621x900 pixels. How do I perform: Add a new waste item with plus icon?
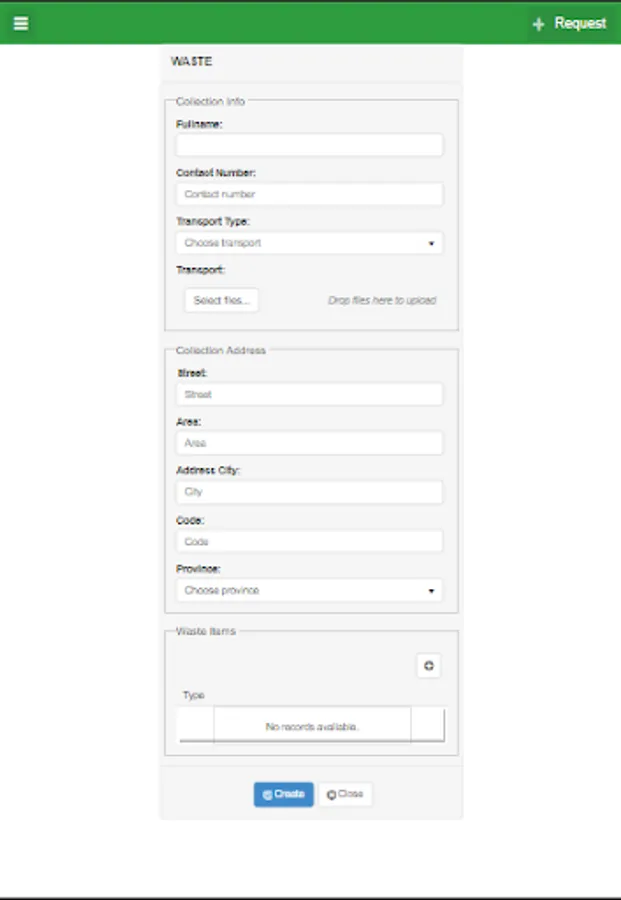pyautogui.click(x=428, y=666)
